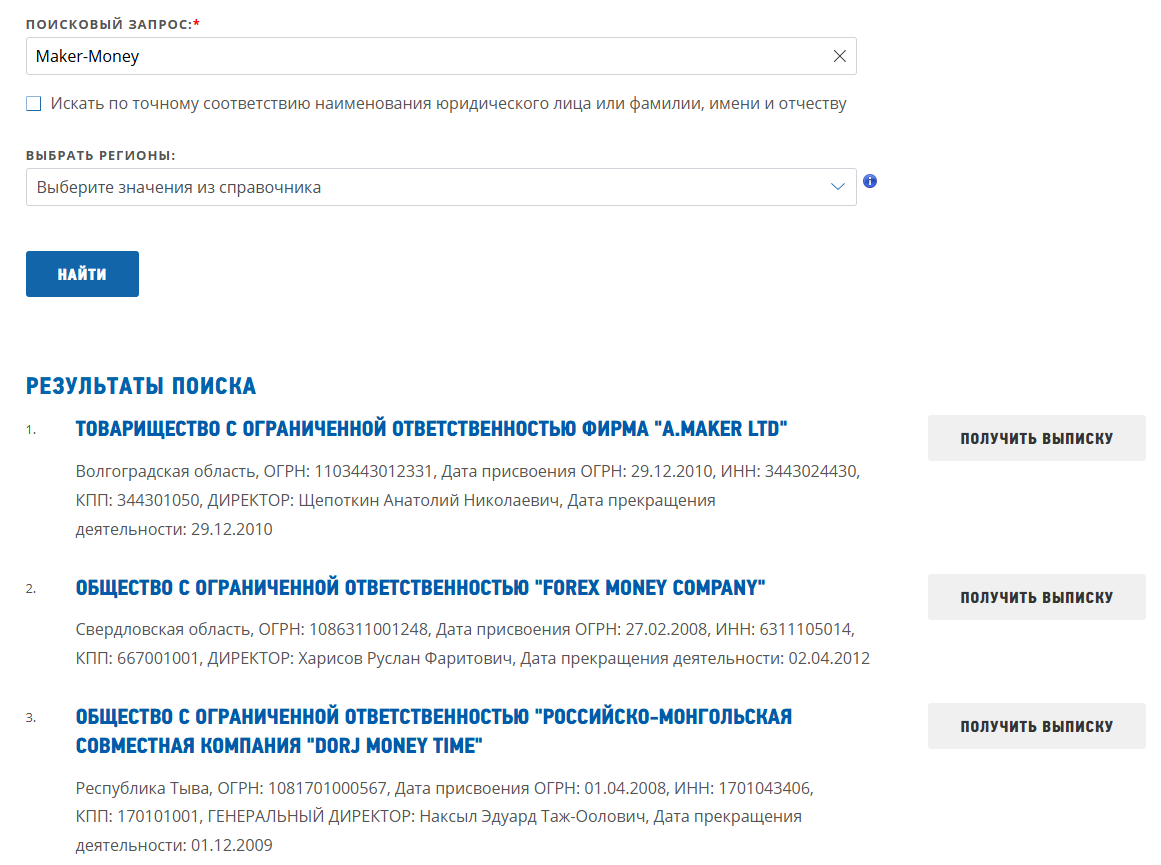The height and width of the screenshot is (865, 1161).
Task: Select the Волгоградская область details text
Action: tap(468, 500)
